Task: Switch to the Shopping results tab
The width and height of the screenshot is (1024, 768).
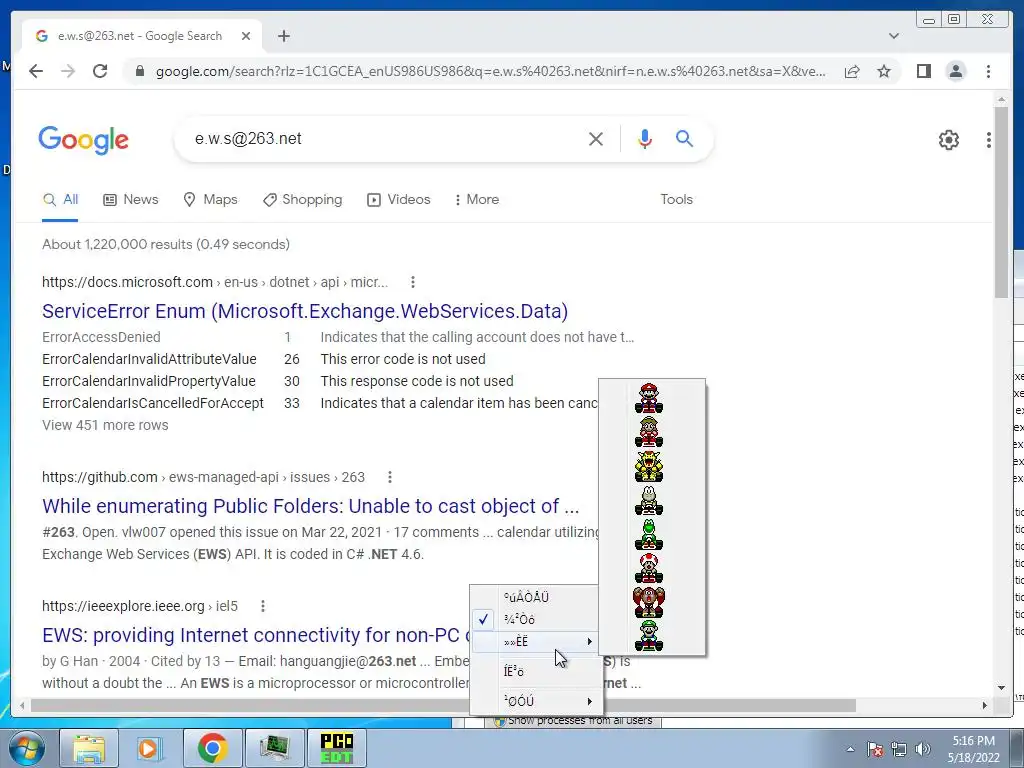Action: (302, 199)
